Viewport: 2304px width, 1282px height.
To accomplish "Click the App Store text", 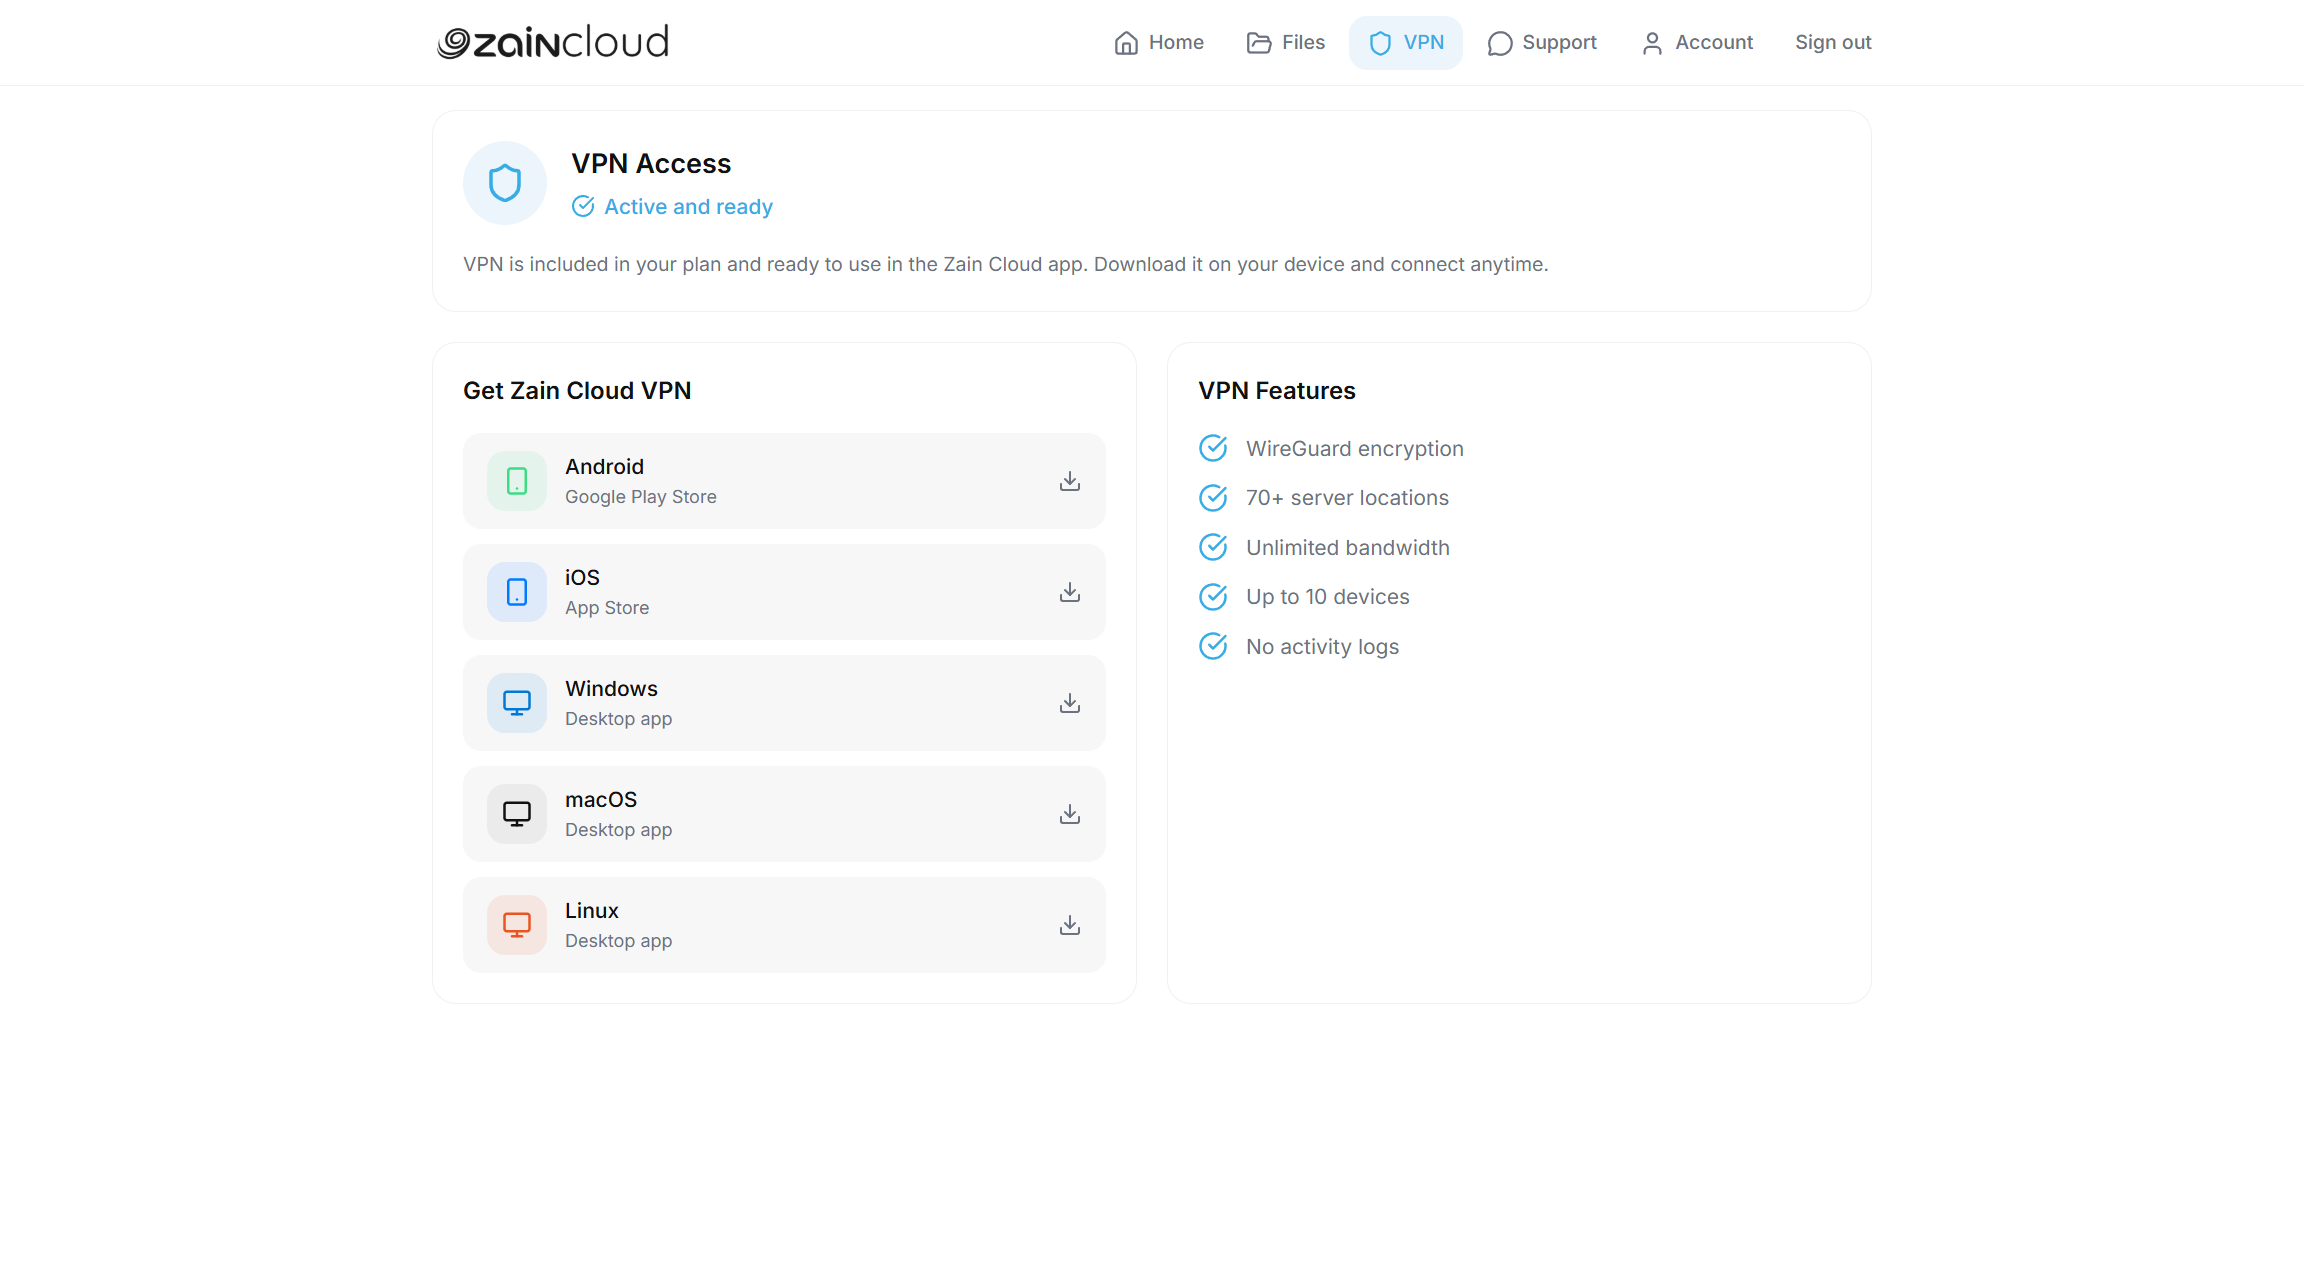I will [x=607, y=608].
